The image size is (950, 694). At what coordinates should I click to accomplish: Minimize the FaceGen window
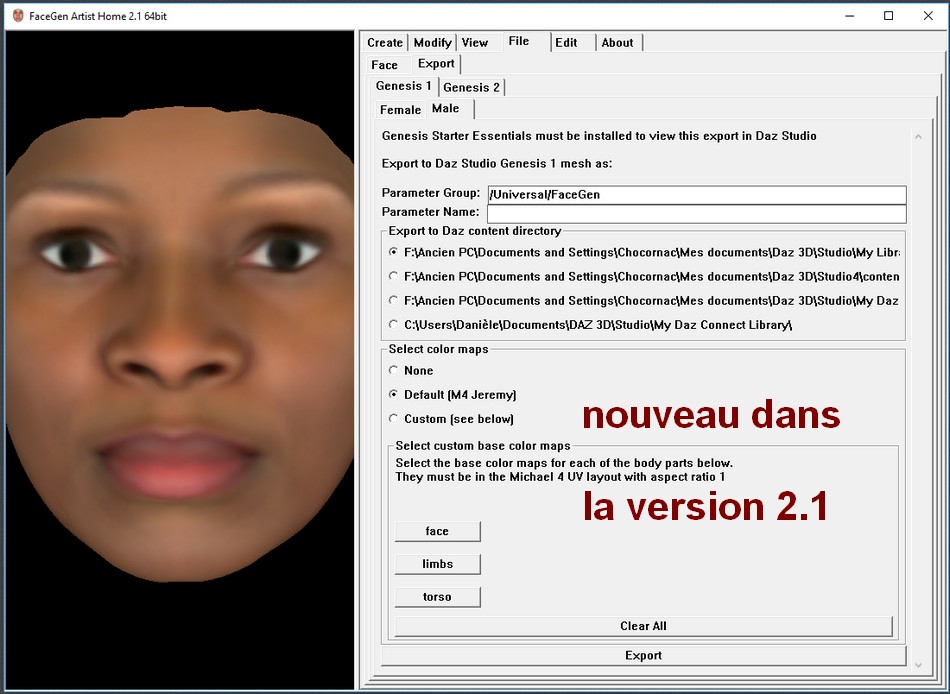click(849, 16)
